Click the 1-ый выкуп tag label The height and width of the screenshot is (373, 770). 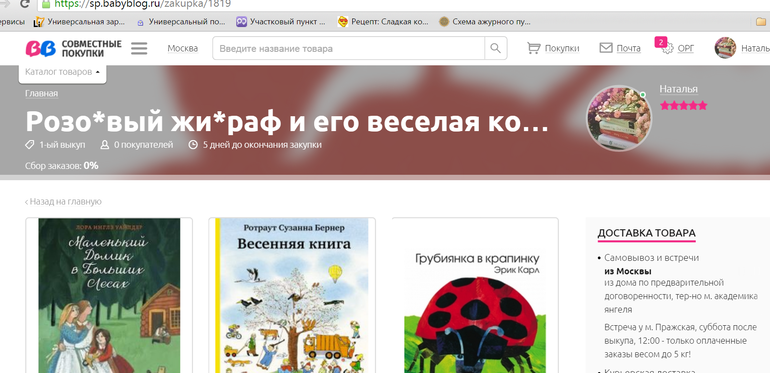click(55, 145)
